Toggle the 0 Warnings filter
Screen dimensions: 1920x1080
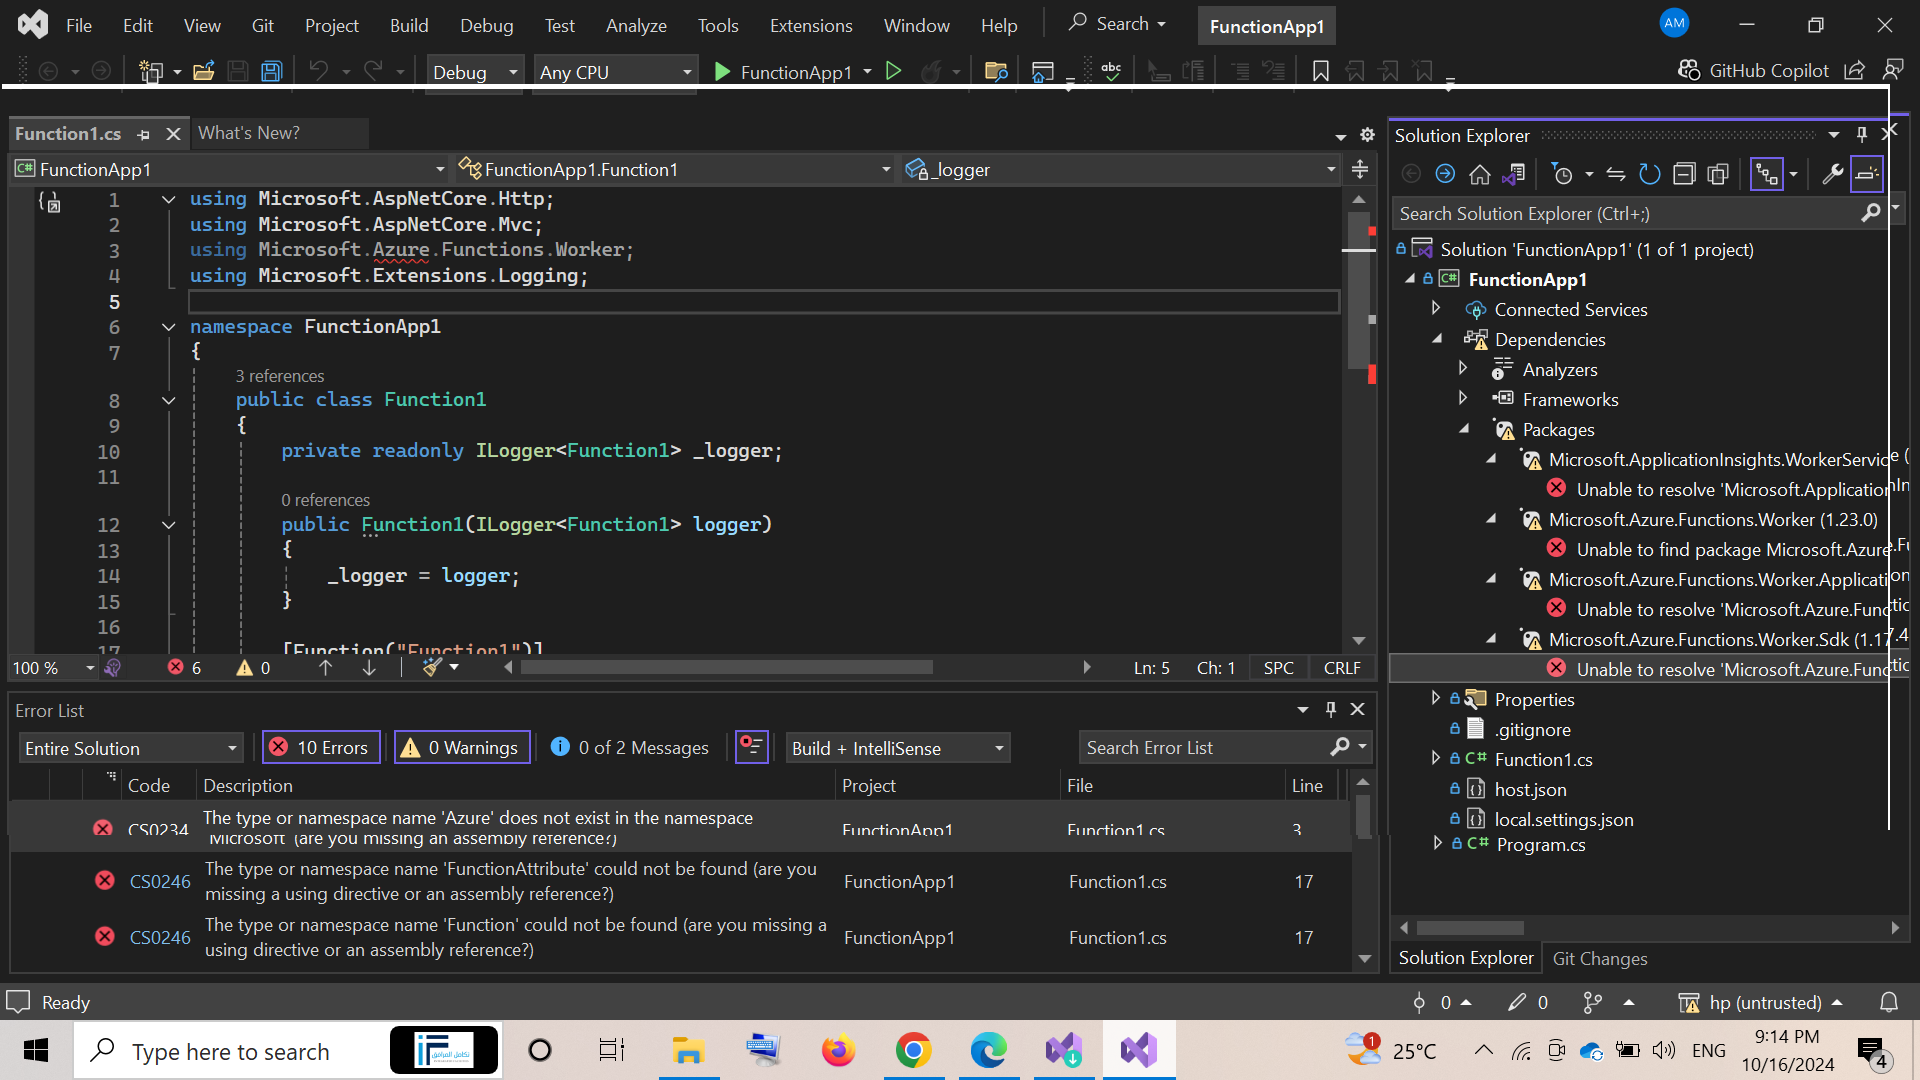[x=461, y=748]
